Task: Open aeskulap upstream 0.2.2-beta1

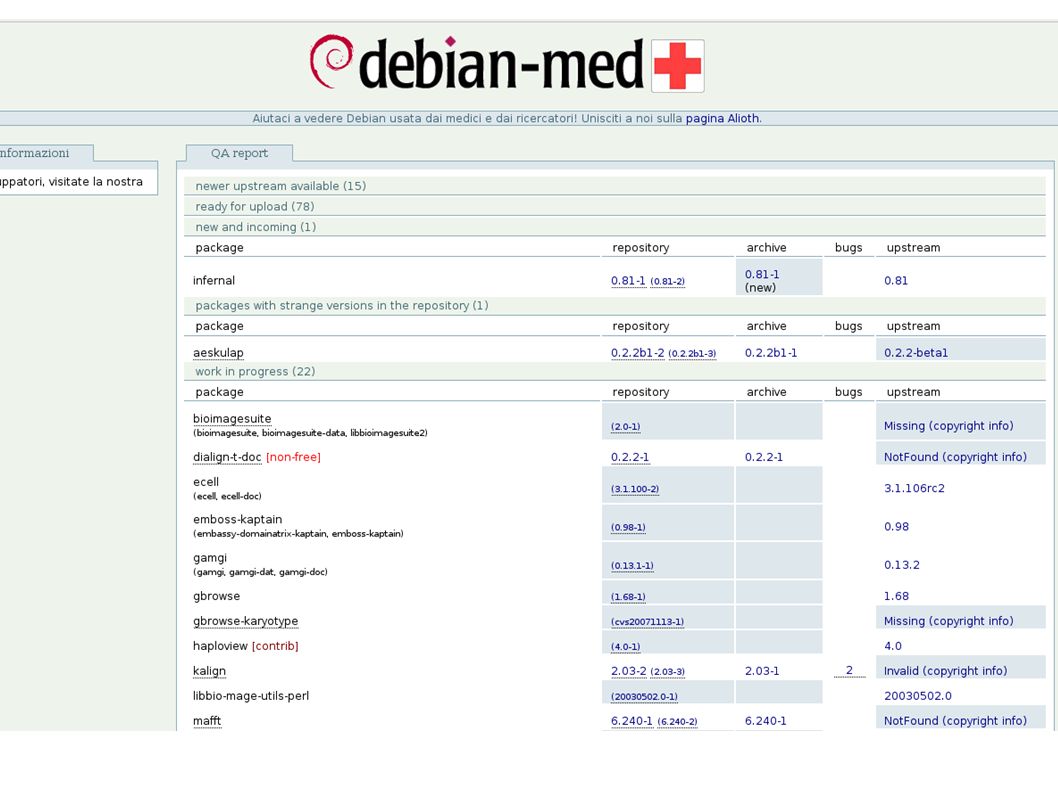Action: point(916,352)
